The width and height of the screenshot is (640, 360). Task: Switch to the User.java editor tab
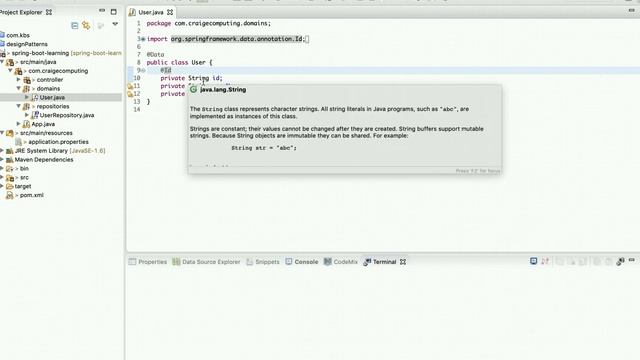tap(151, 12)
